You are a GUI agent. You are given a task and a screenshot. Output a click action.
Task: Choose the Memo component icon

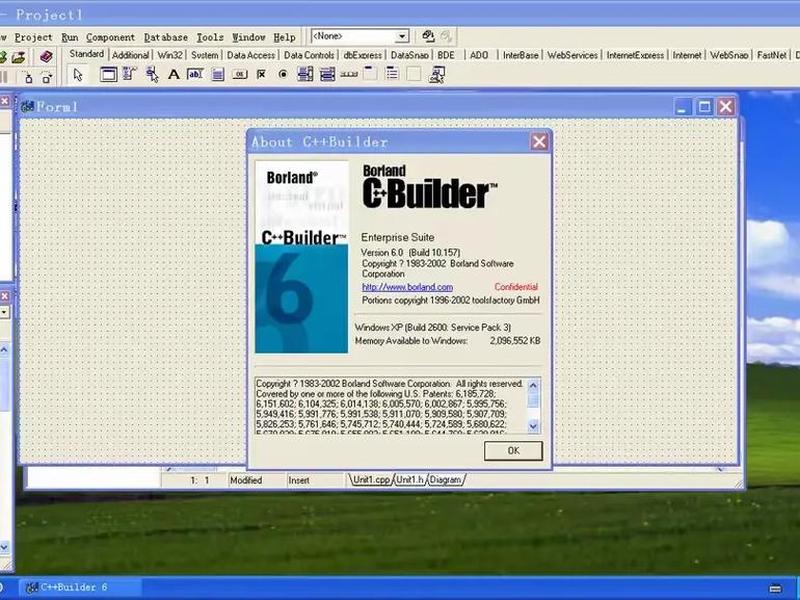(218, 74)
